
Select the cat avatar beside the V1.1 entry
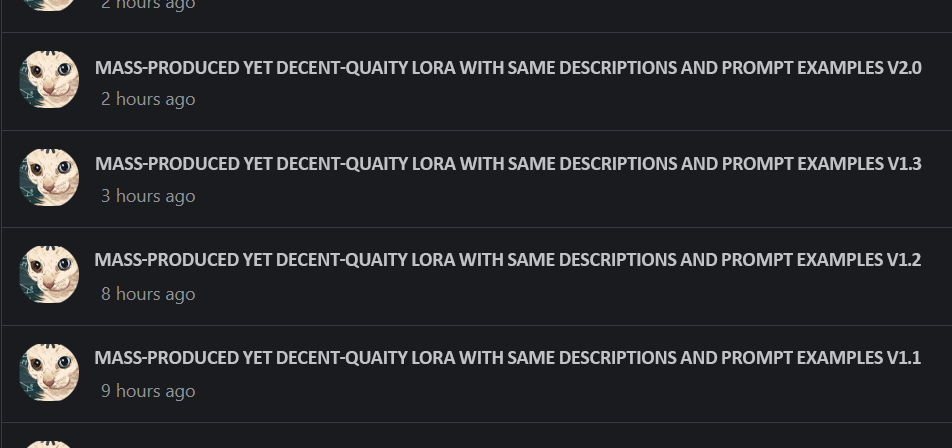[49, 372]
